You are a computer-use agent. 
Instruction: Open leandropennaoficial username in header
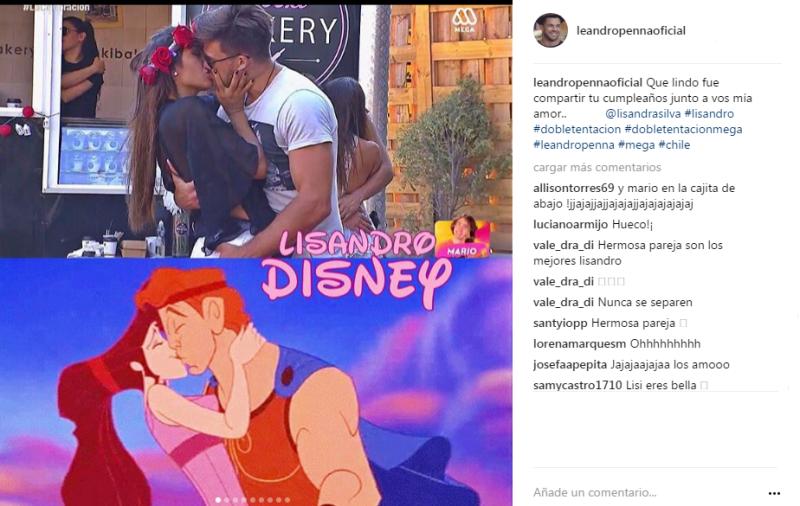(631, 31)
